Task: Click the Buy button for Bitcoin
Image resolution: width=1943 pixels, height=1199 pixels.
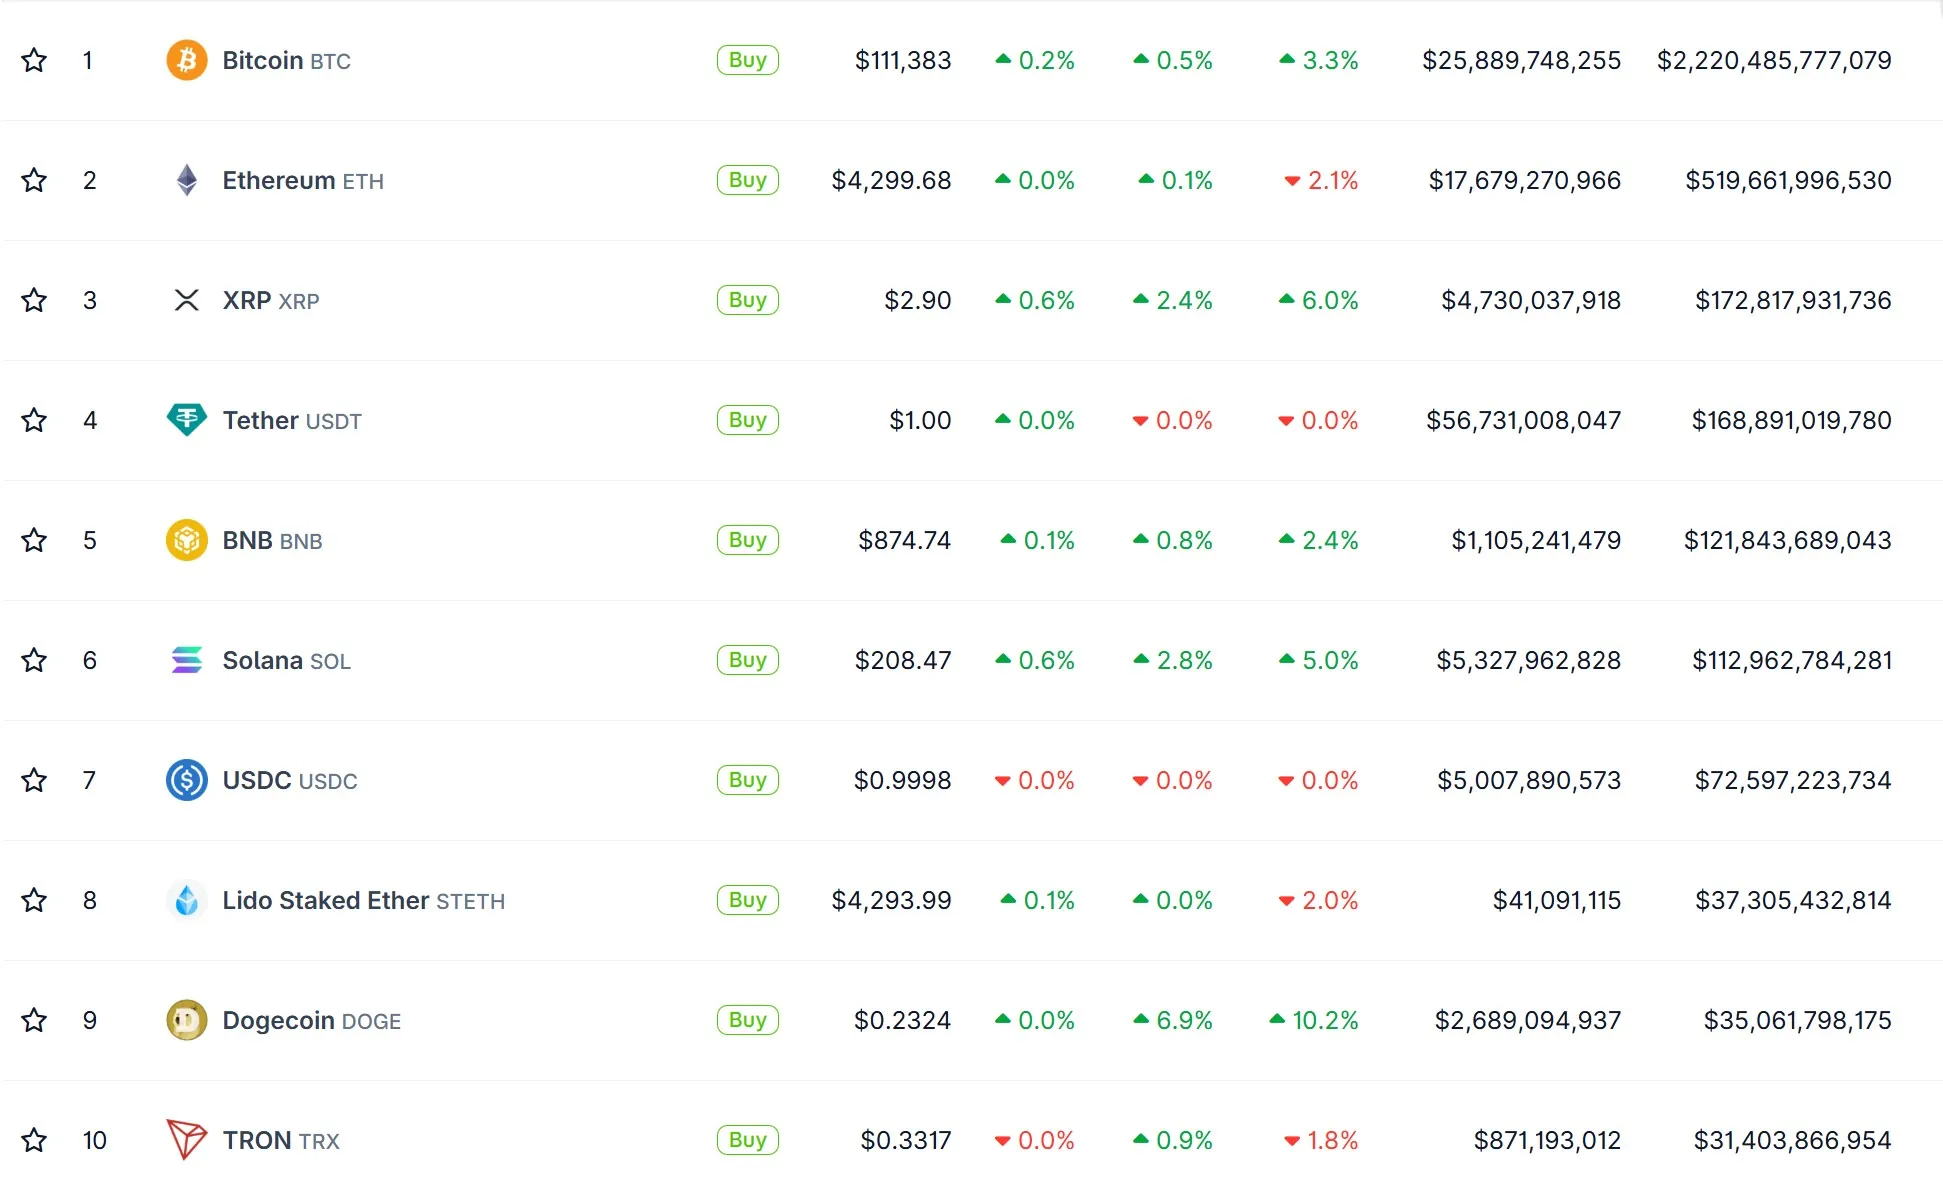Action: pyautogui.click(x=747, y=60)
